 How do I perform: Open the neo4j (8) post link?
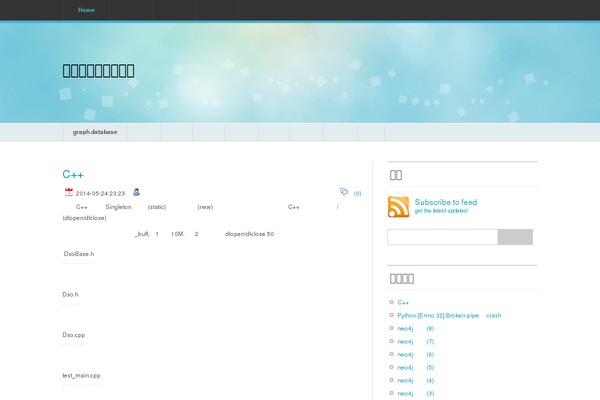point(416,328)
